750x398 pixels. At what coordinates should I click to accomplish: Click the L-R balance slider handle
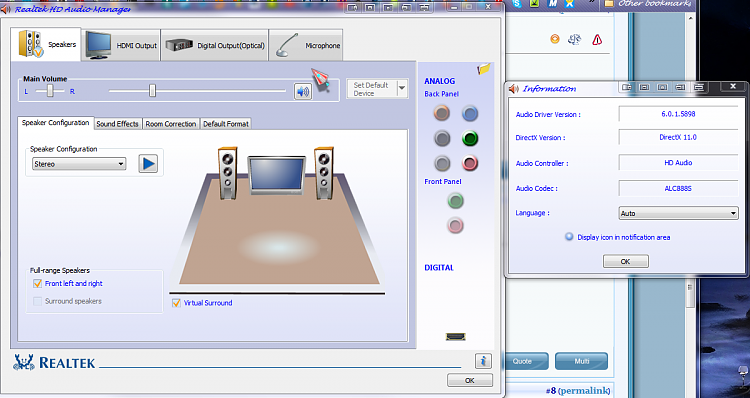[50, 91]
